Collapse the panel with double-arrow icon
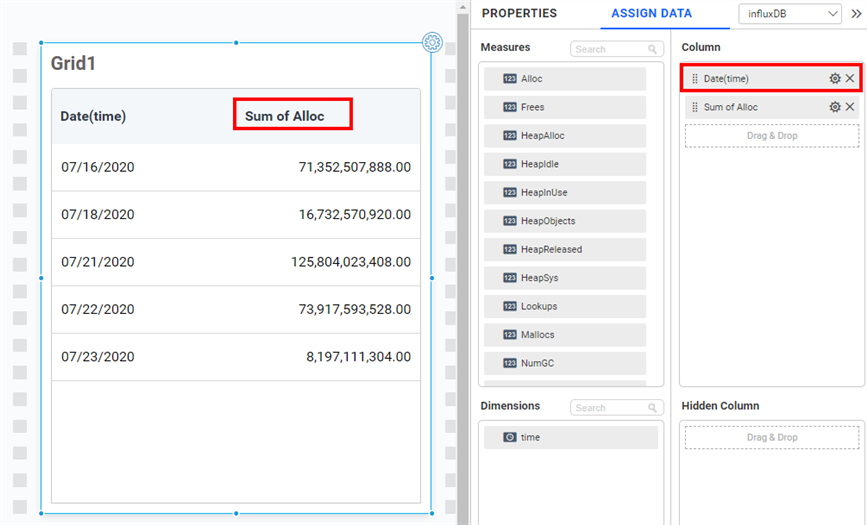This screenshot has width=867, height=525. point(856,14)
